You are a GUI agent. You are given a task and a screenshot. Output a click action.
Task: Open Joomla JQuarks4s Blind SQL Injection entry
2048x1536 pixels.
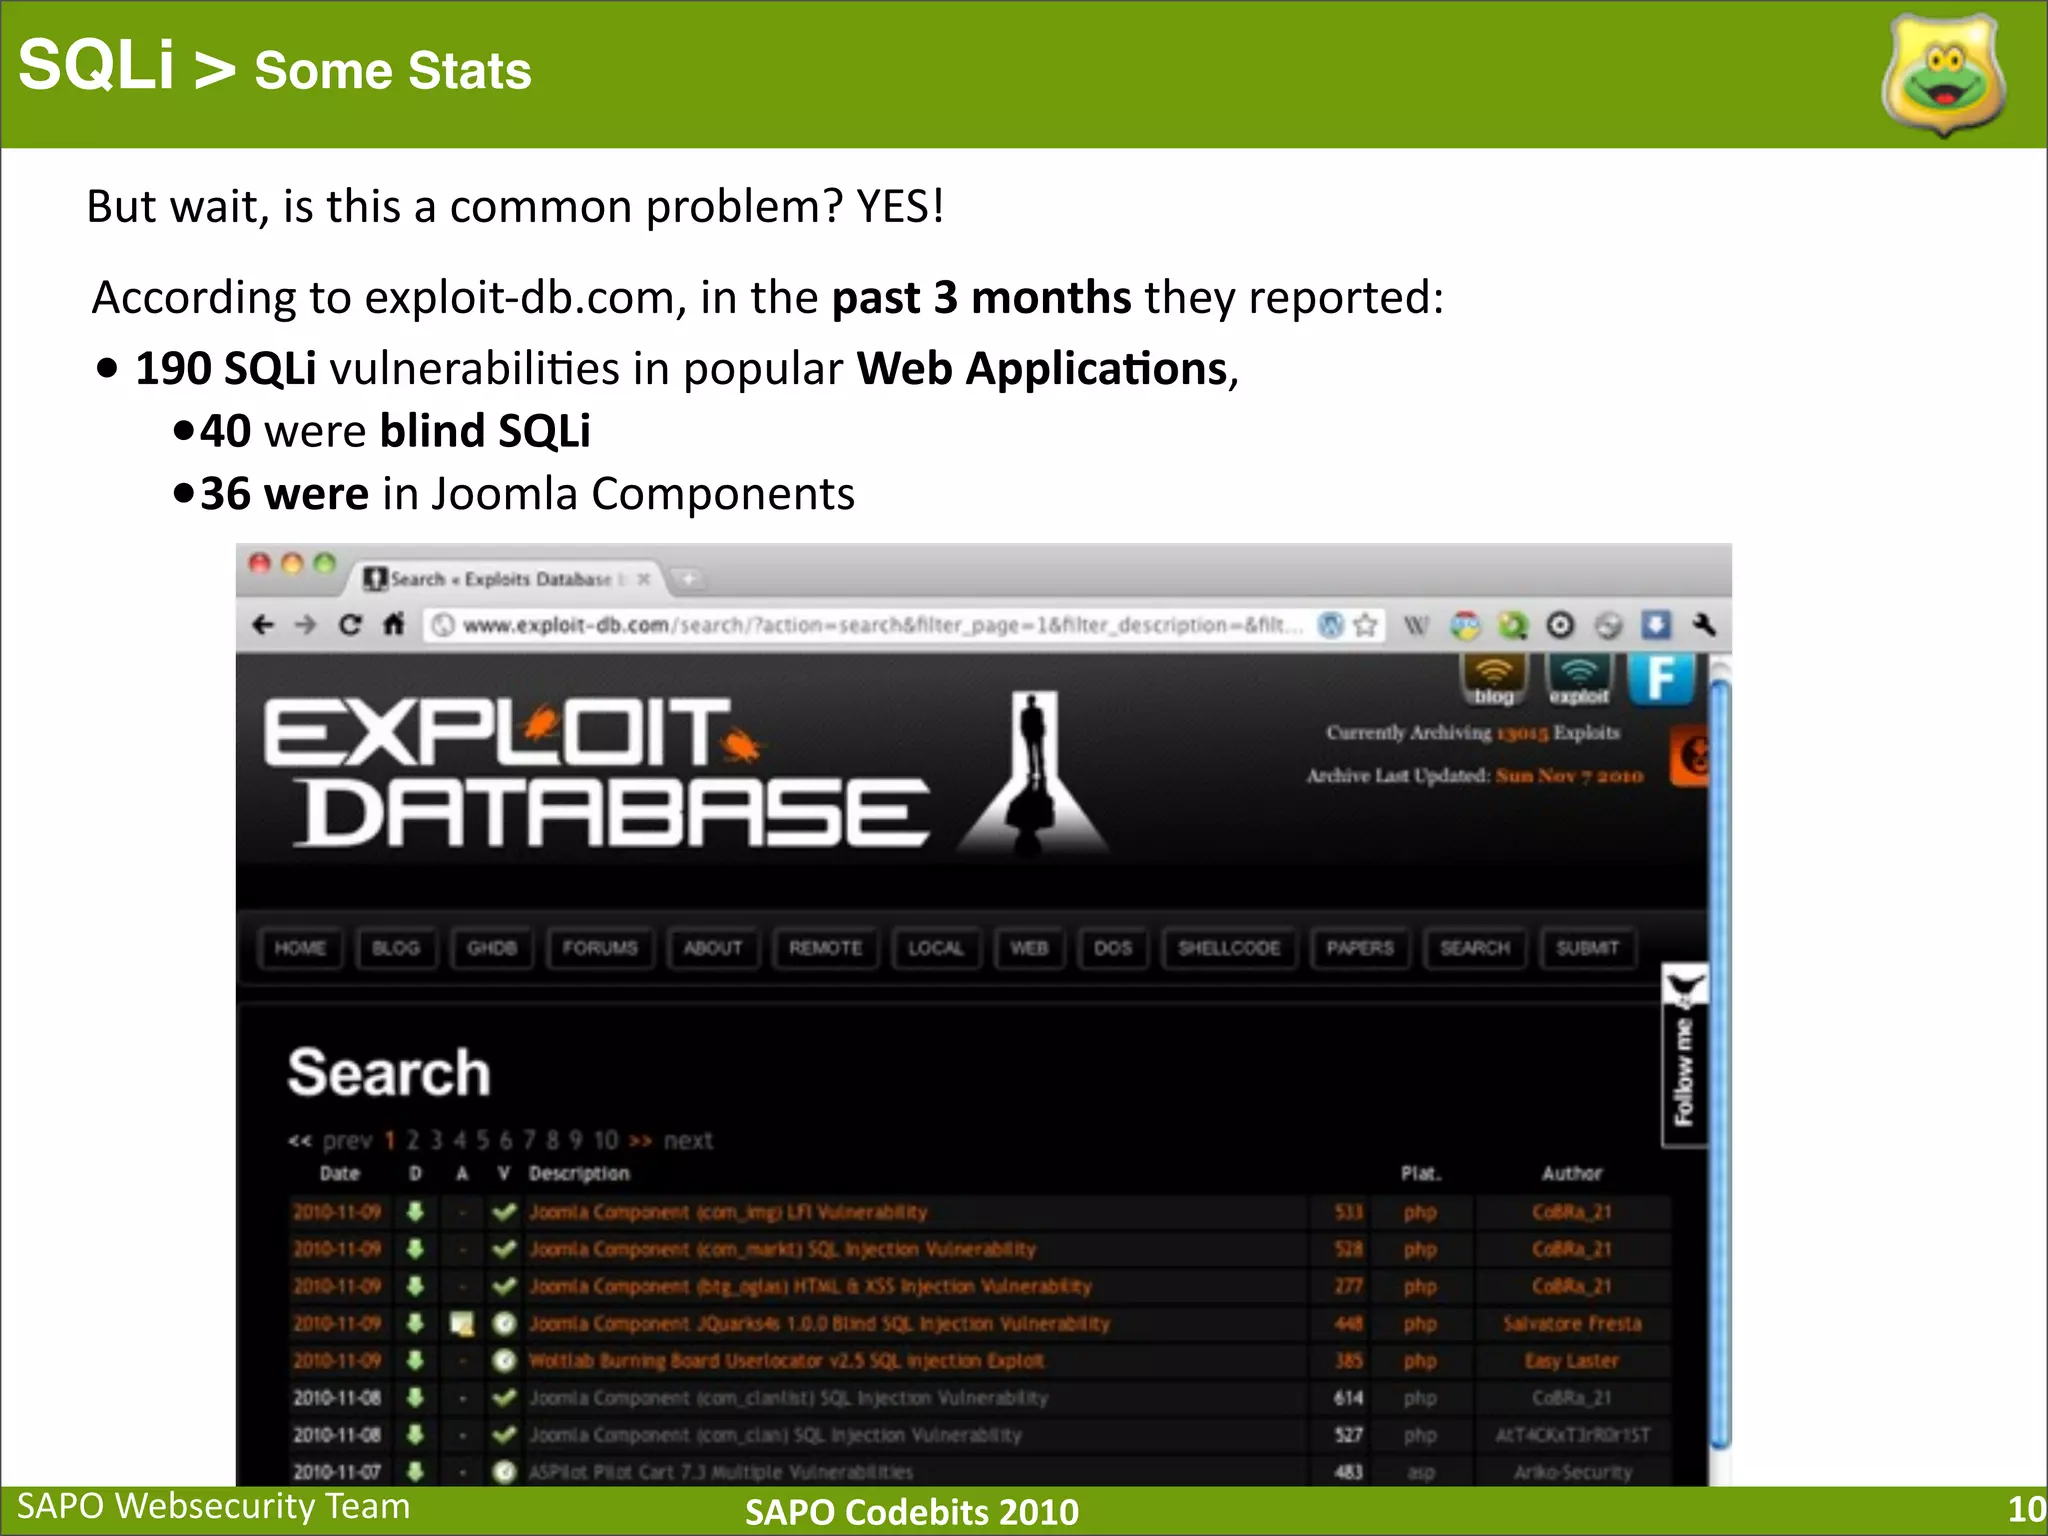click(819, 1324)
